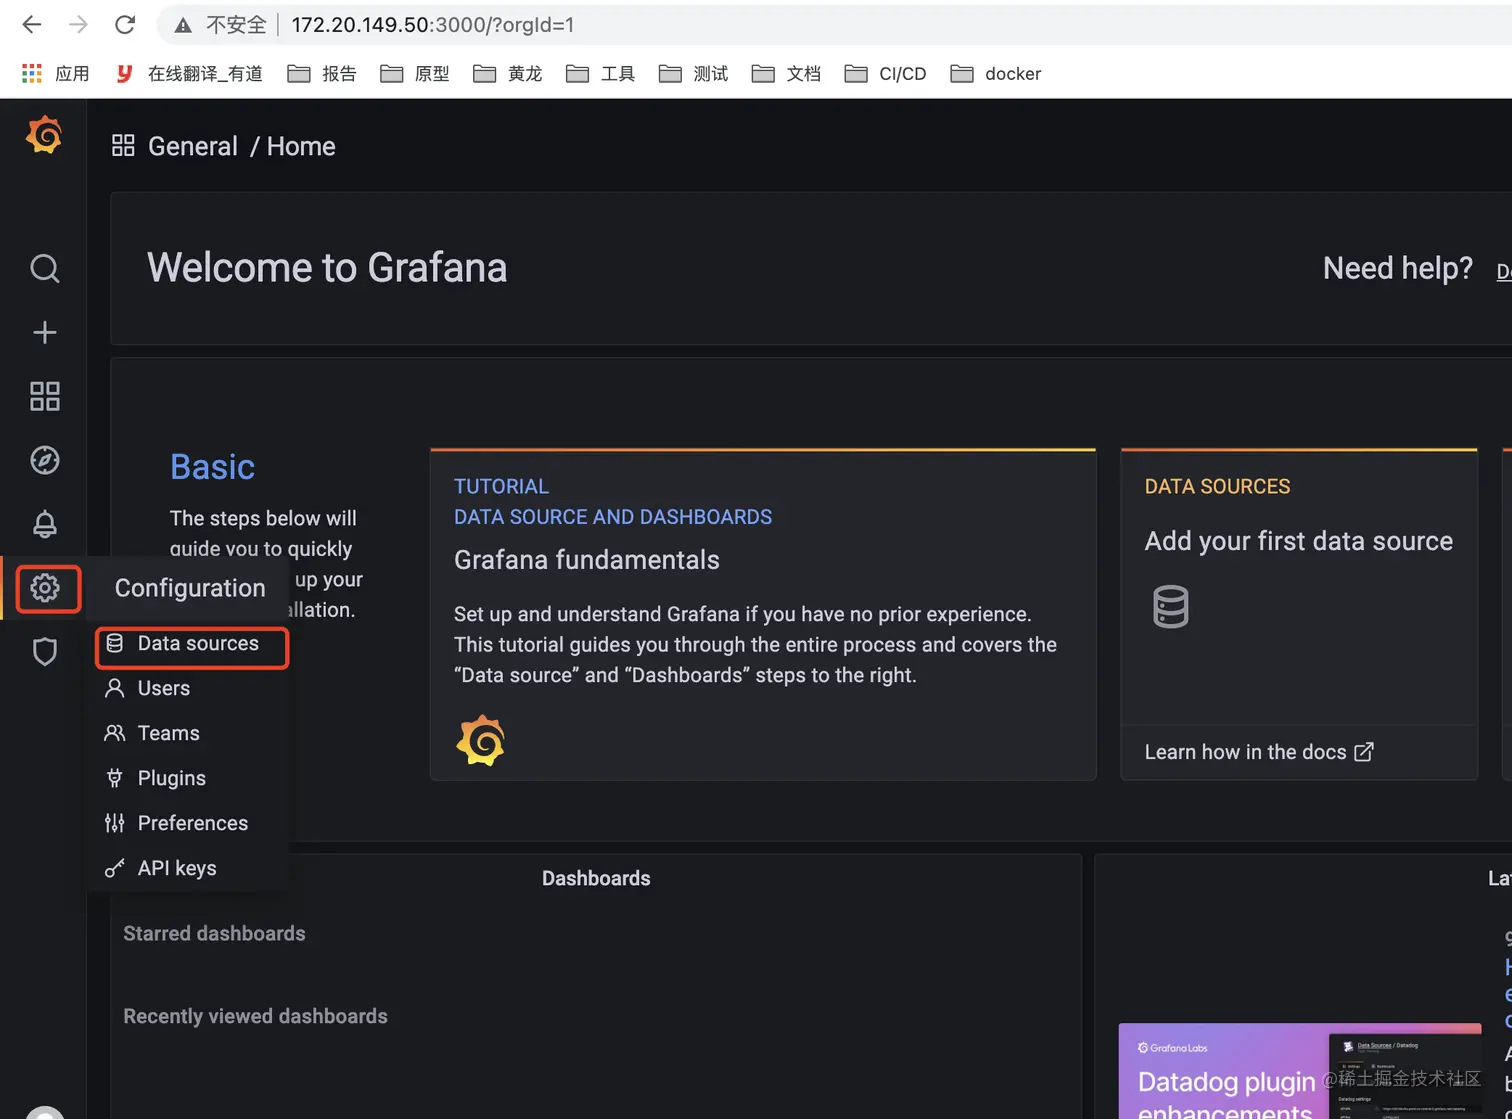Click the Need help? text

[1398, 268]
